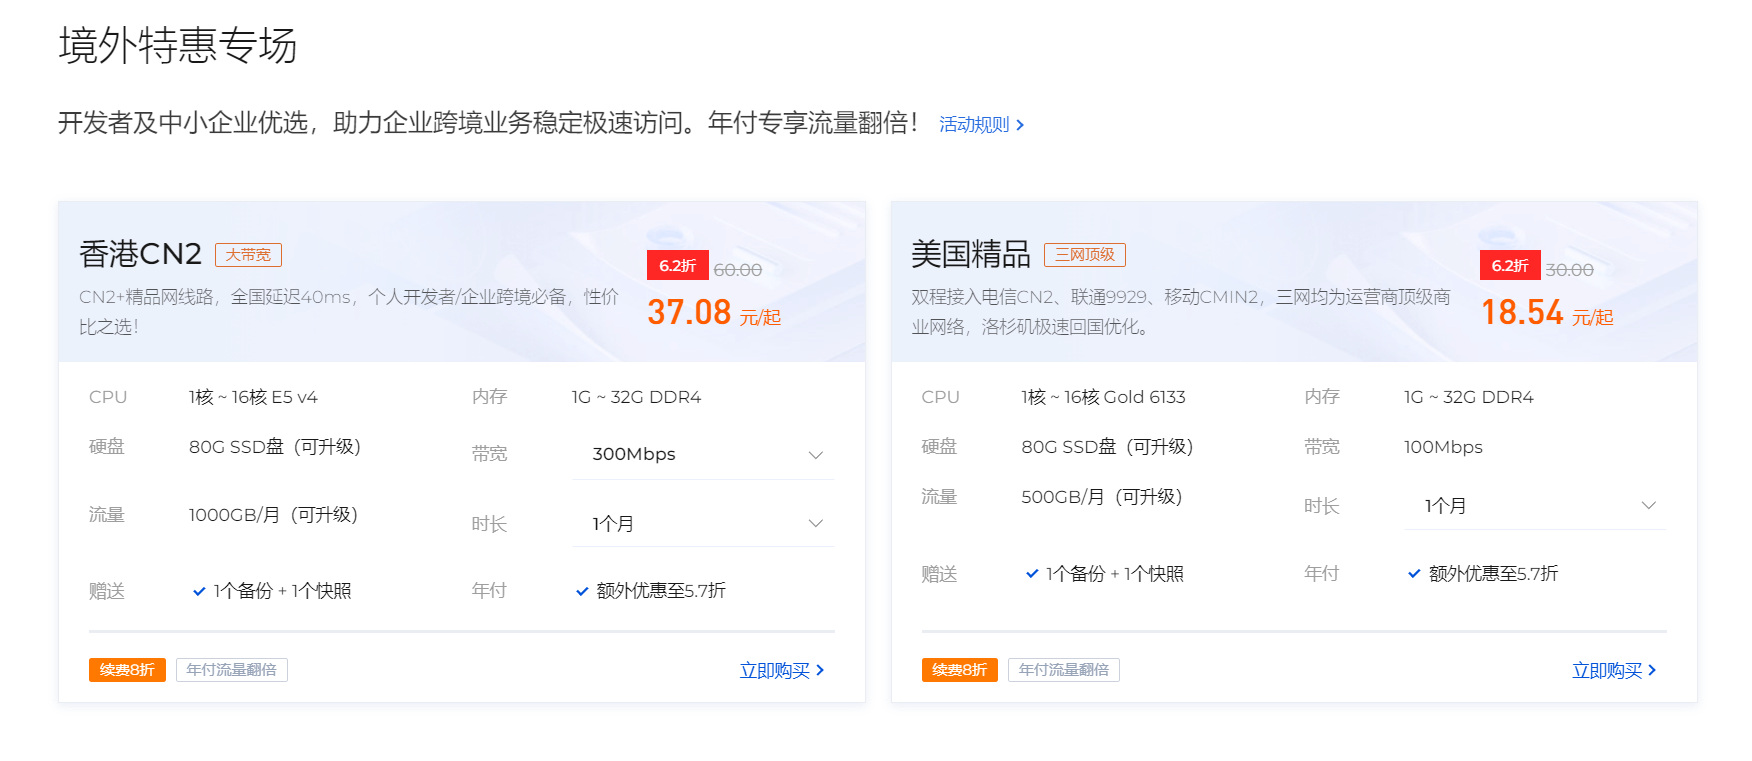This screenshot has height=761, width=1752.
Task: Click 80G SSD盘 (可升级) in 美国精品 card
Action: point(1107,447)
